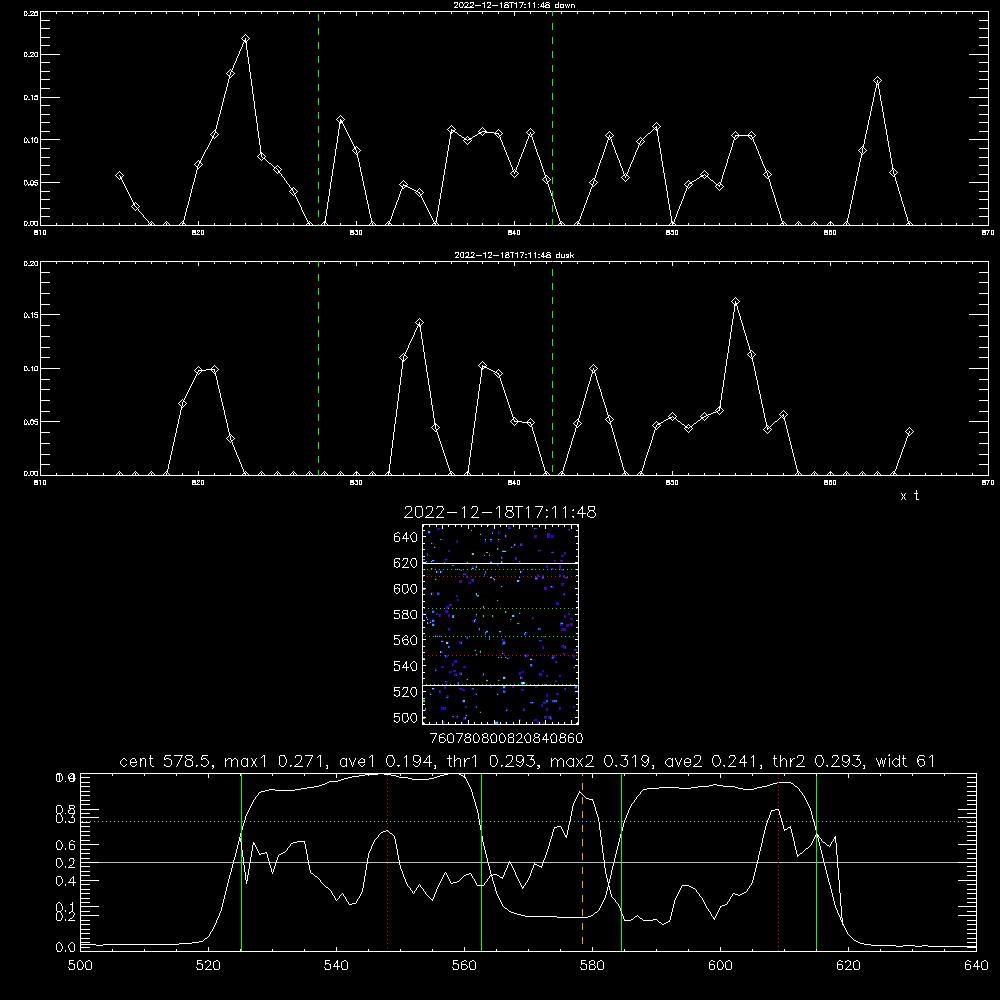Click 'max2 0.319' in the bottom title
This screenshot has width=1000, height=1000.
click(601, 761)
